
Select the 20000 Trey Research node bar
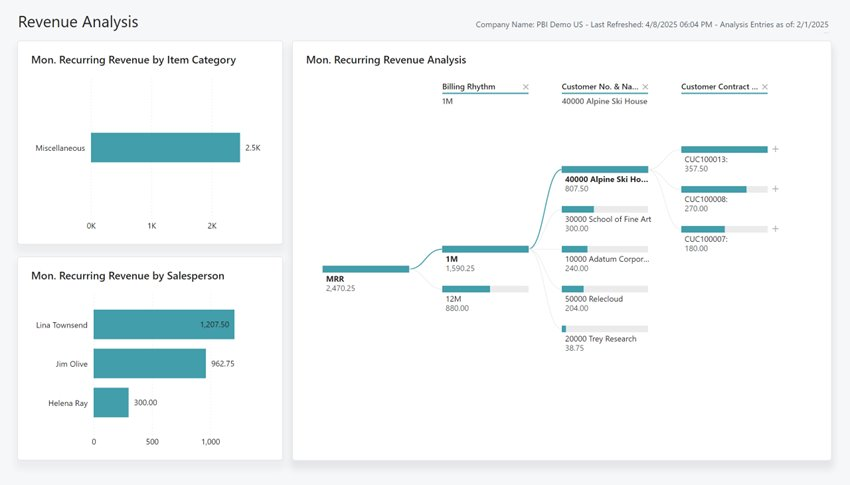(605, 328)
